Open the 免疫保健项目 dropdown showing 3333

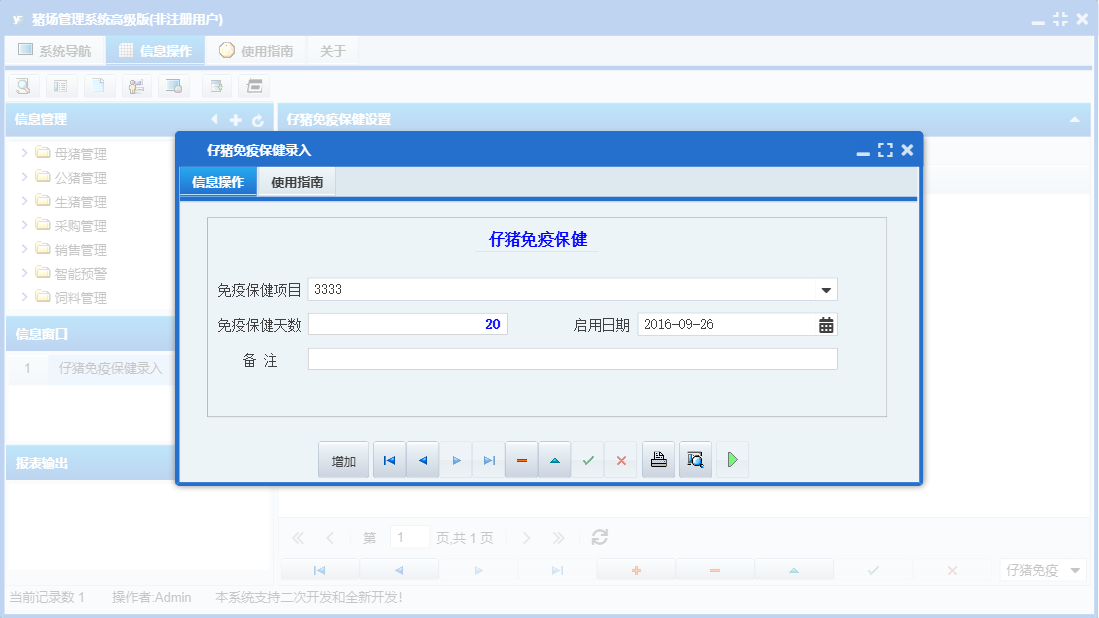coord(826,289)
